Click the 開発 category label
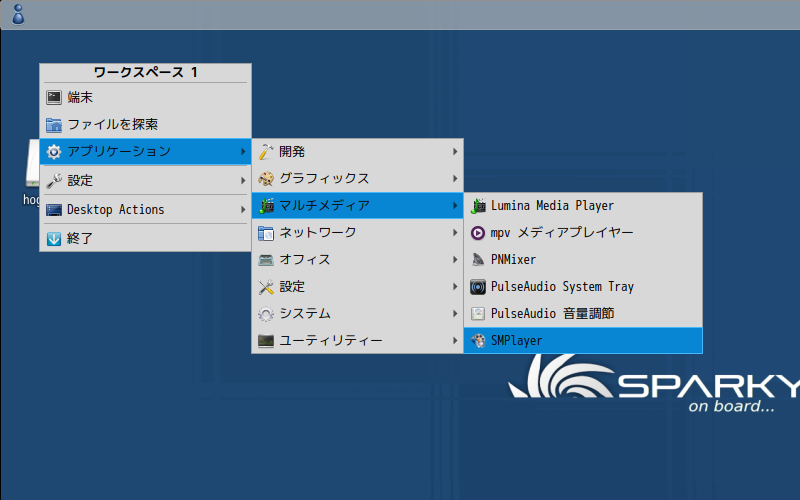 (292, 152)
